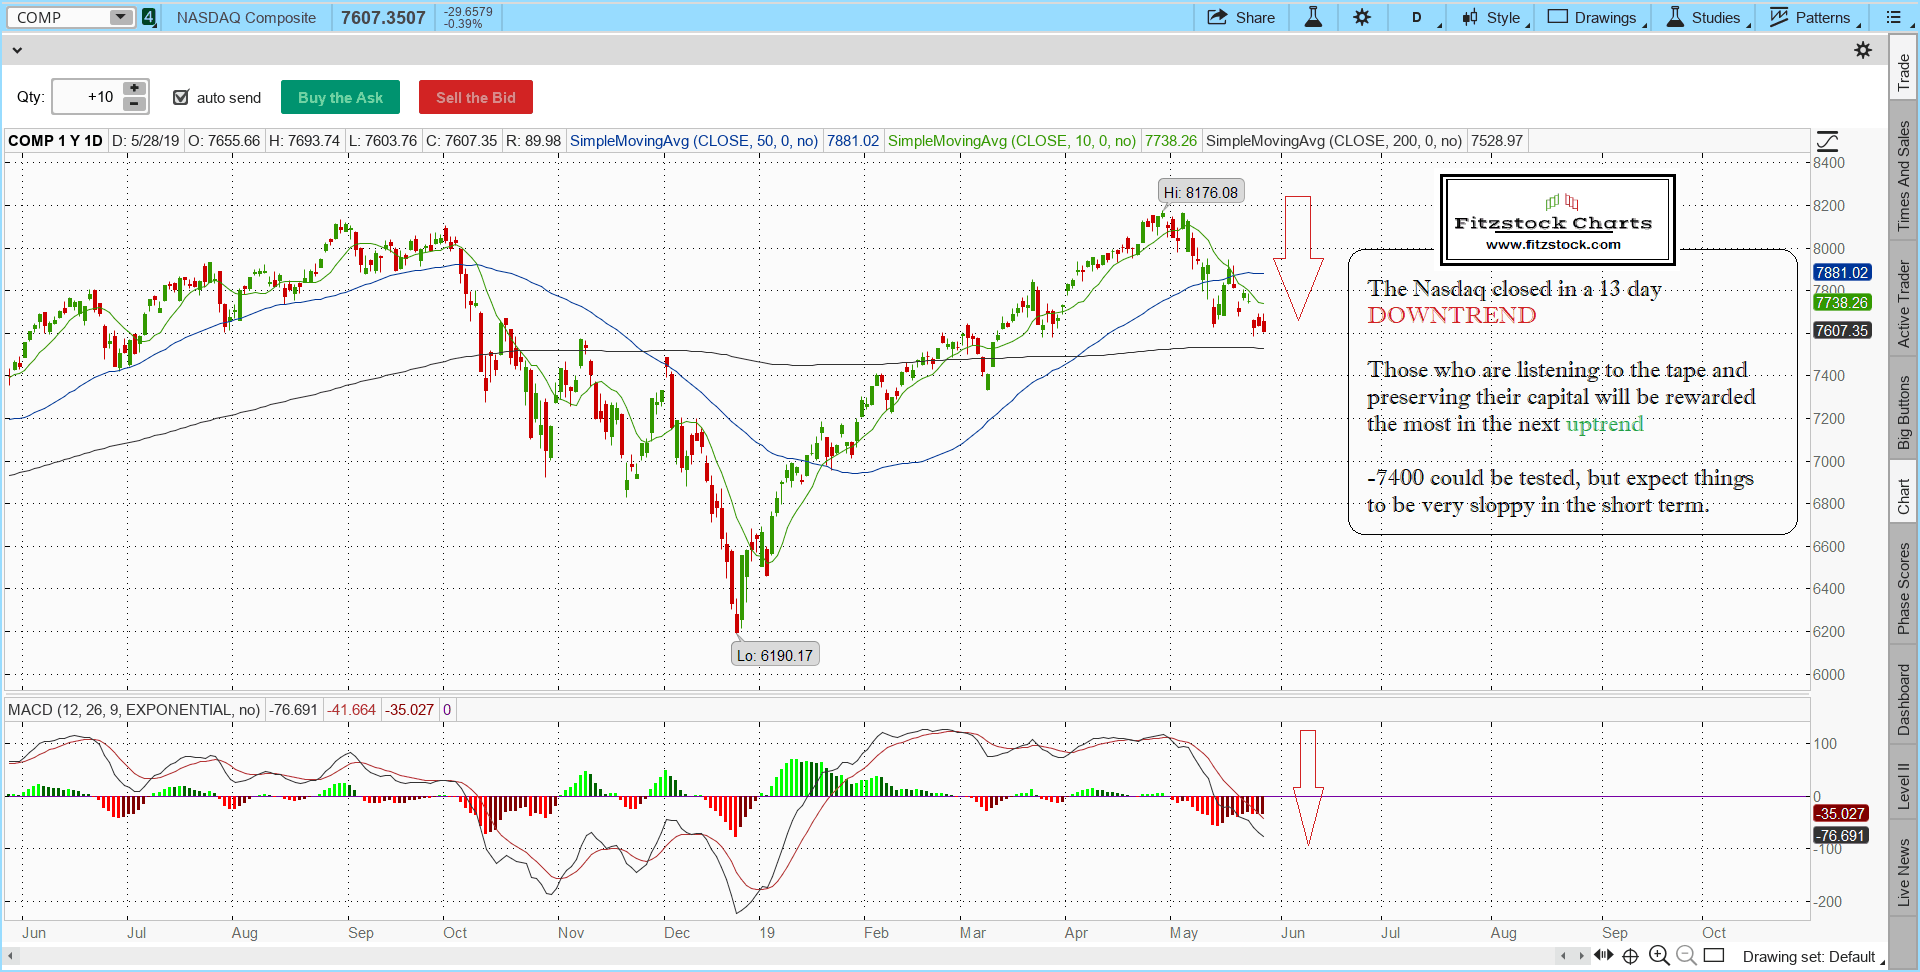1920x972 pixels.
Task: Click the Share chart icon
Action: 1240,17
